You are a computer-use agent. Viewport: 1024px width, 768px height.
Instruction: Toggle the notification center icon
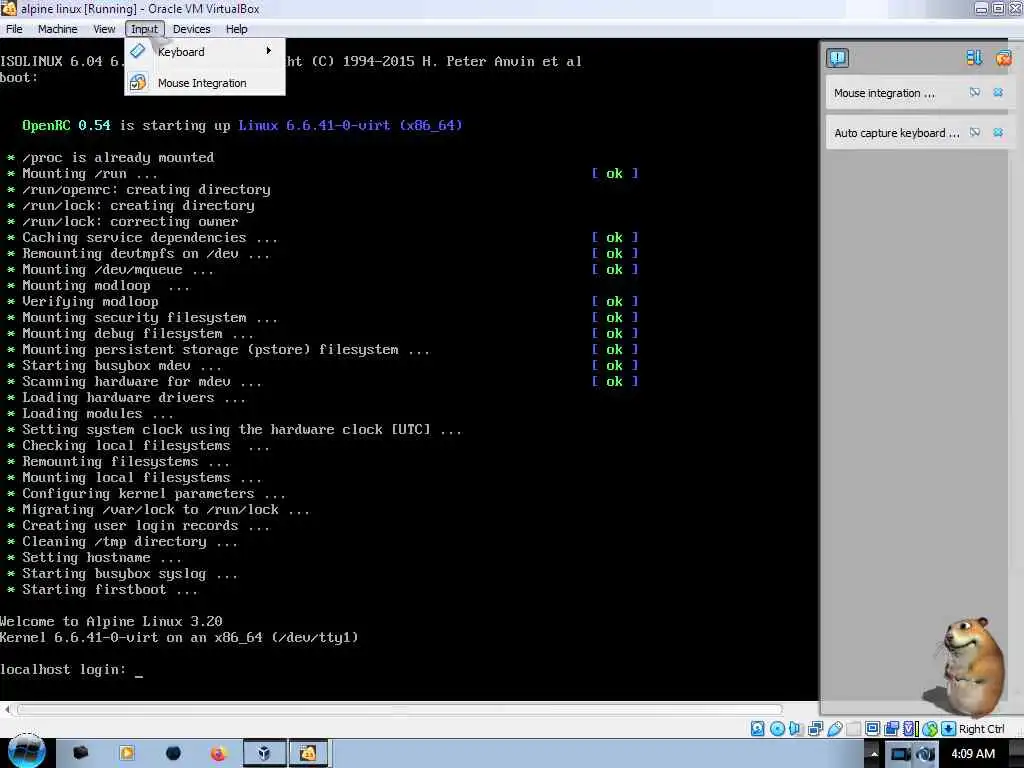pyautogui.click(x=837, y=58)
